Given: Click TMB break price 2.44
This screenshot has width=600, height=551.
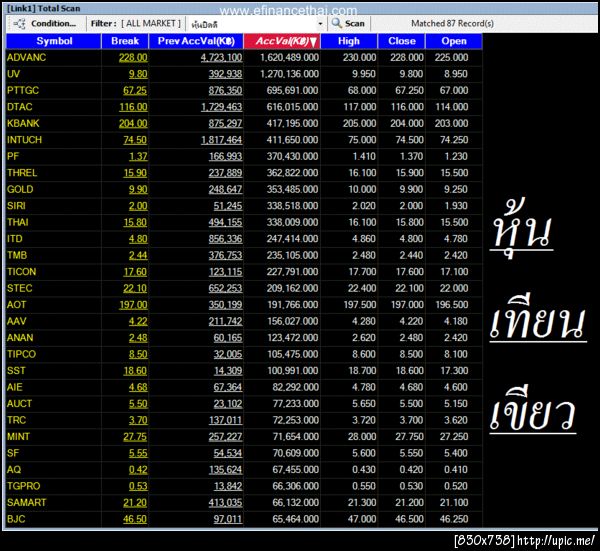Looking at the screenshot, I should point(138,255).
